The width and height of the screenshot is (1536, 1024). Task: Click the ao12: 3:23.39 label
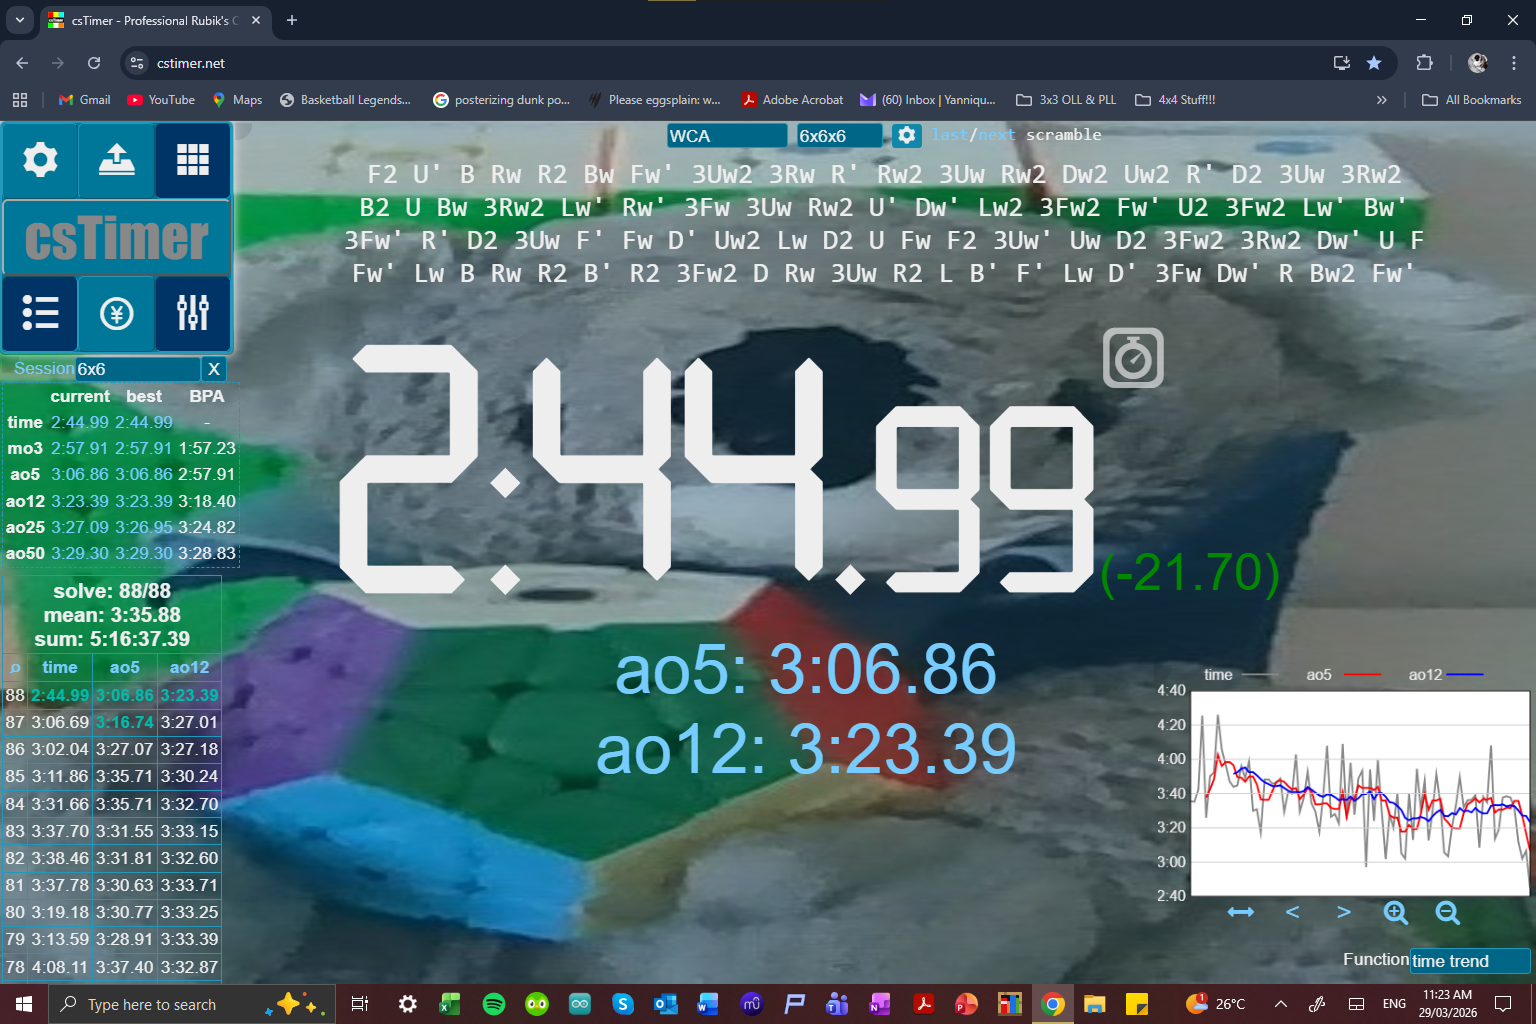pos(805,750)
